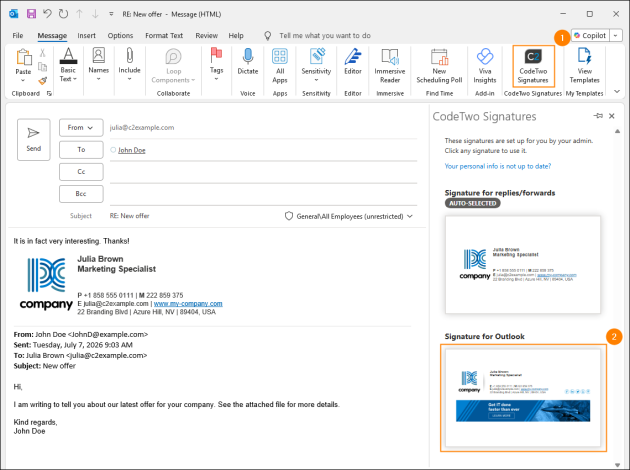Image resolution: width=630 pixels, height=470 pixels.
Task: Click the CodeTwo Signatures ribbon button
Action: [533, 66]
